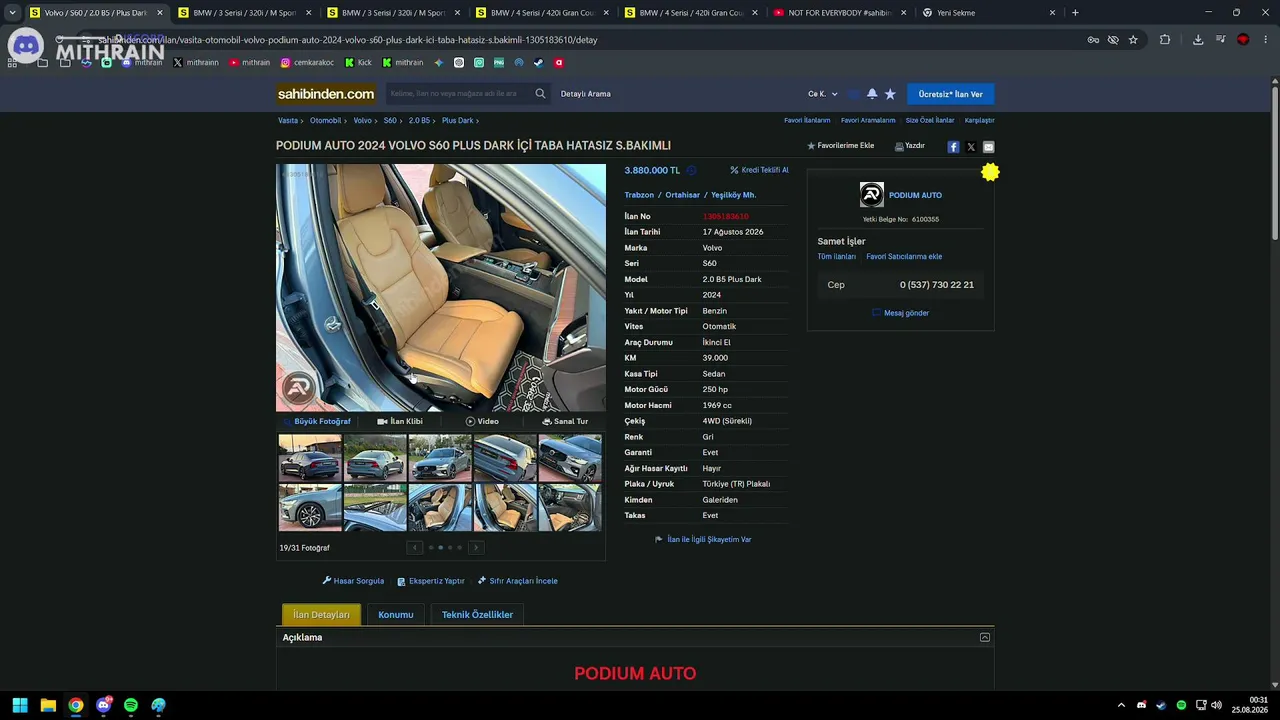The width and height of the screenshot is (1280, 720).
Task: Open Chrome's three-dot menu
Action: click(1266, 40)
